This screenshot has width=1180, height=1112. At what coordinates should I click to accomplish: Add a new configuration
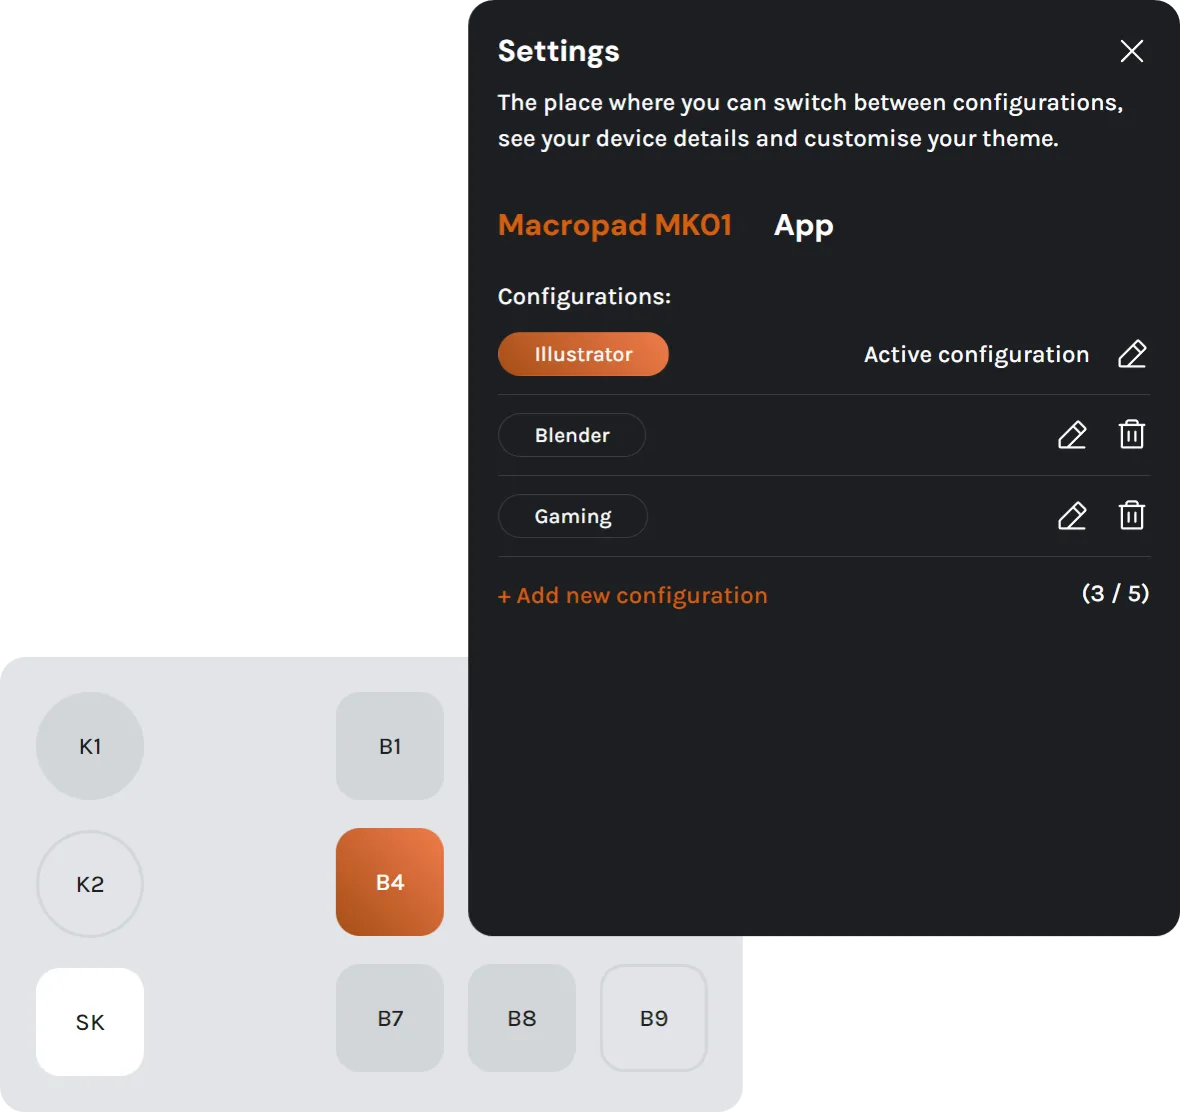632,595
